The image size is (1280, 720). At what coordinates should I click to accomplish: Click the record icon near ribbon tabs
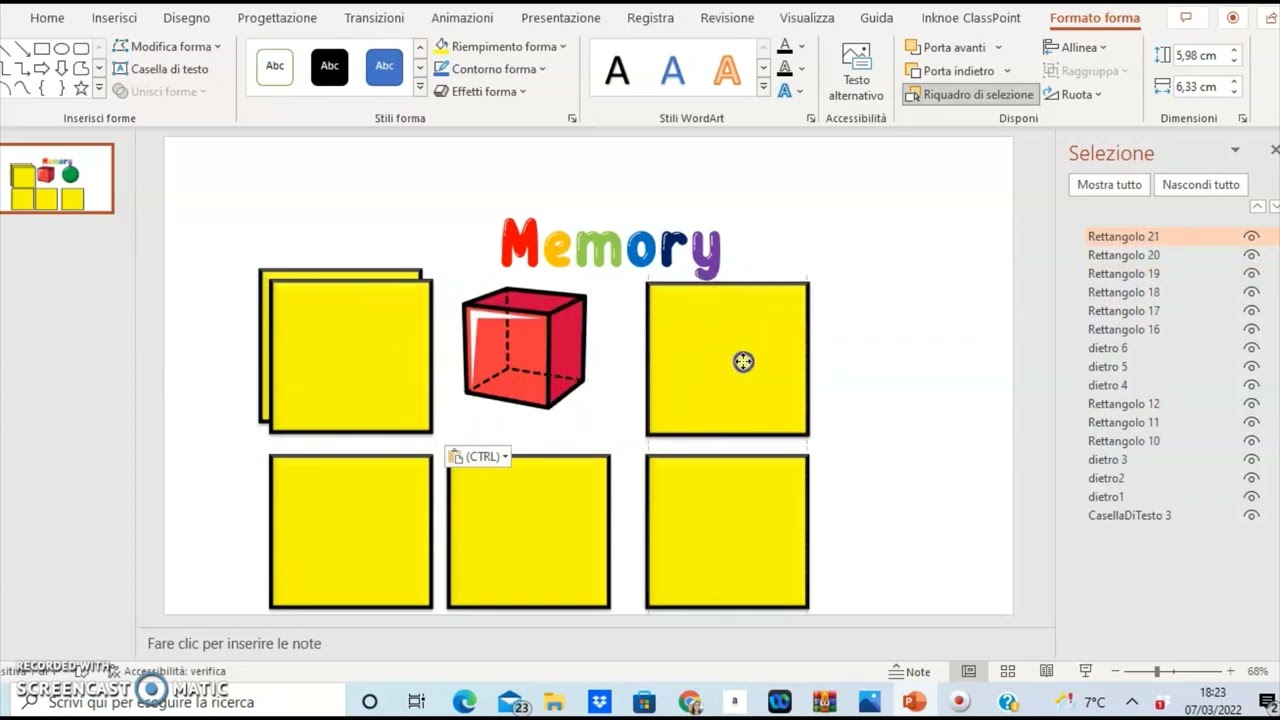tap(1232, 18)
